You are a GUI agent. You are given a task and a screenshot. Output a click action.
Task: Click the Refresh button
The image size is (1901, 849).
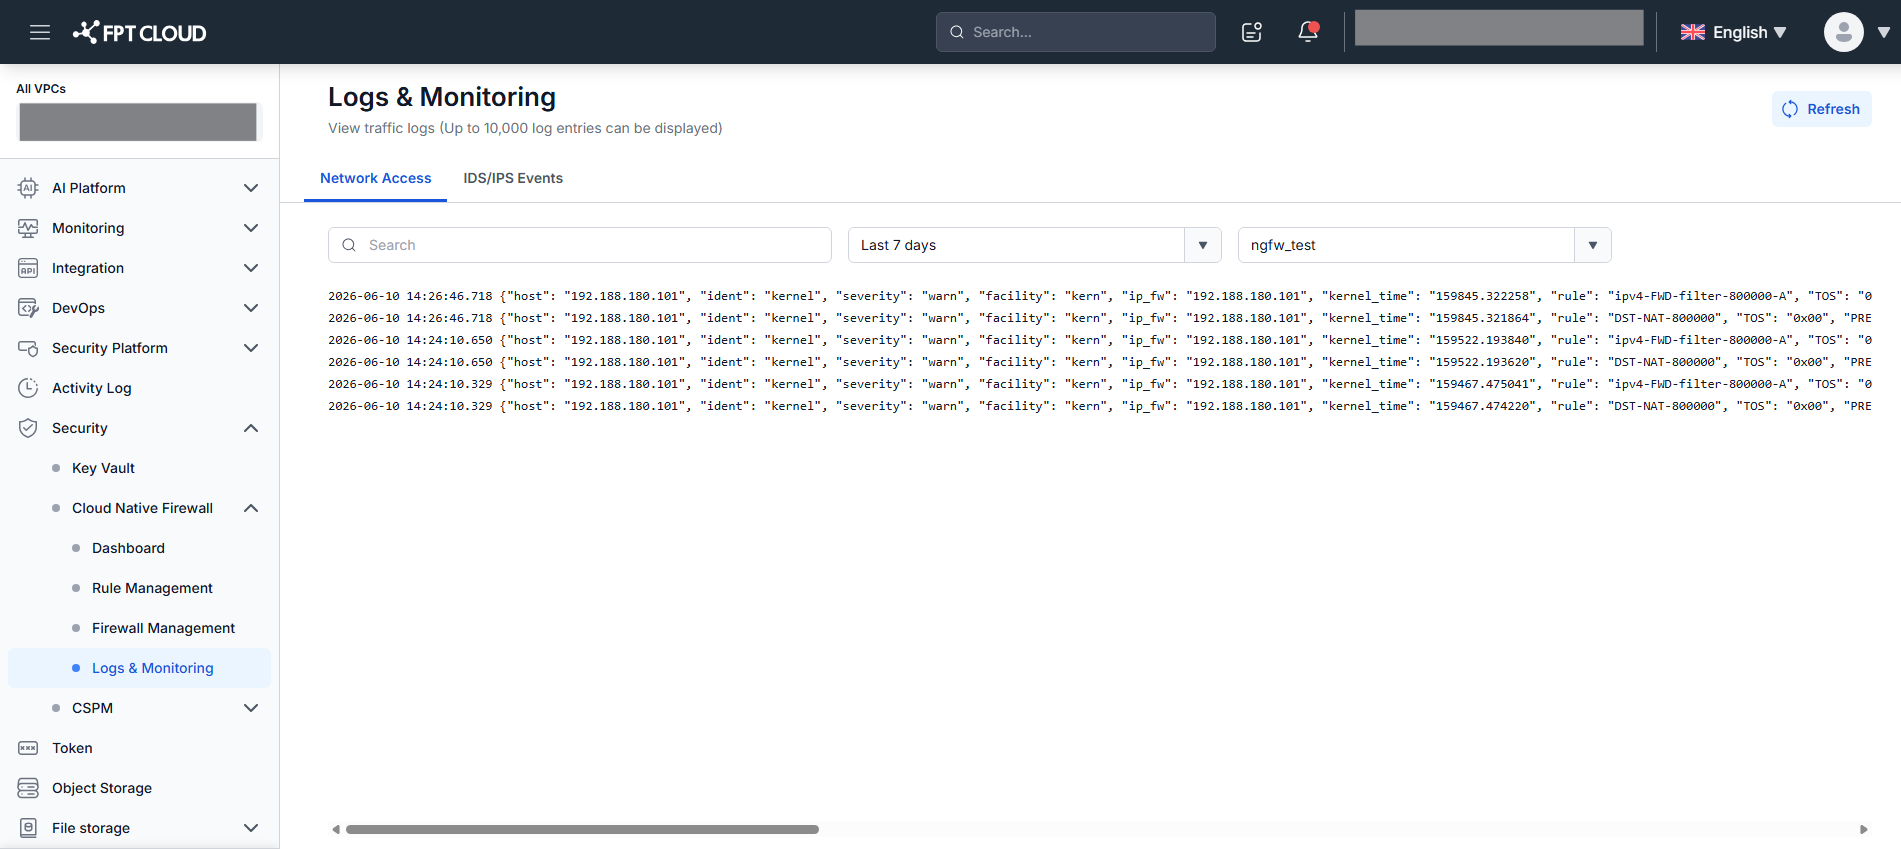[x=1822, y=109]
